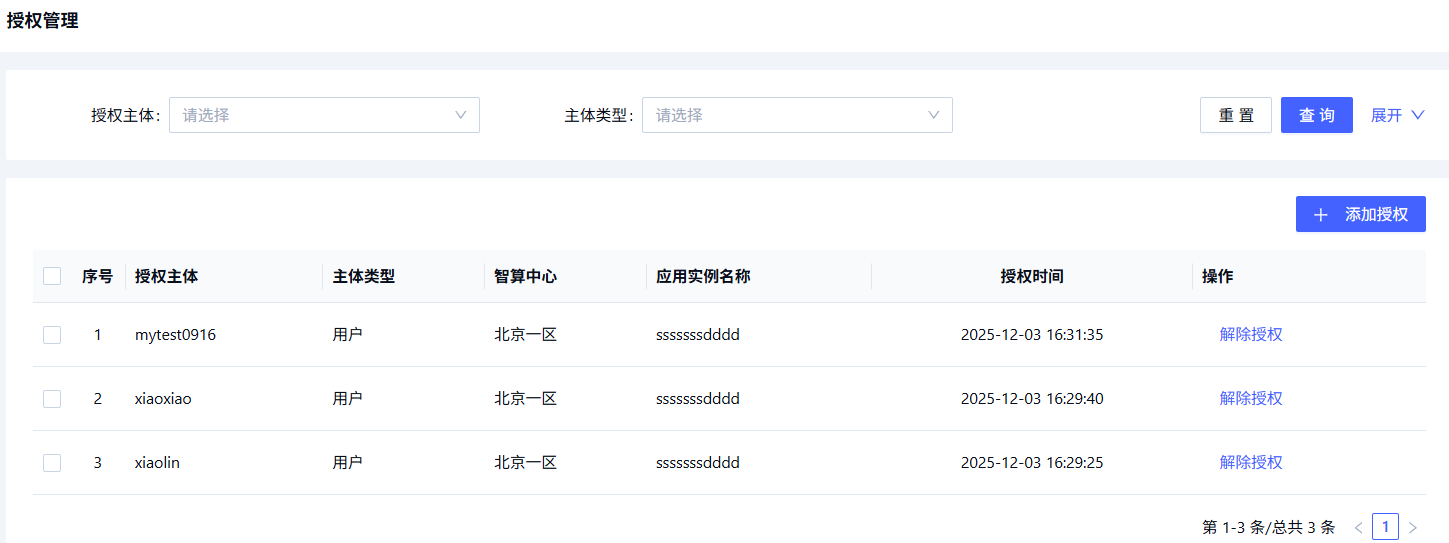Click the next page arrow icon
Image resolution: width=1449 pixels, height=543 pixels.
[x=1412, y=527]
